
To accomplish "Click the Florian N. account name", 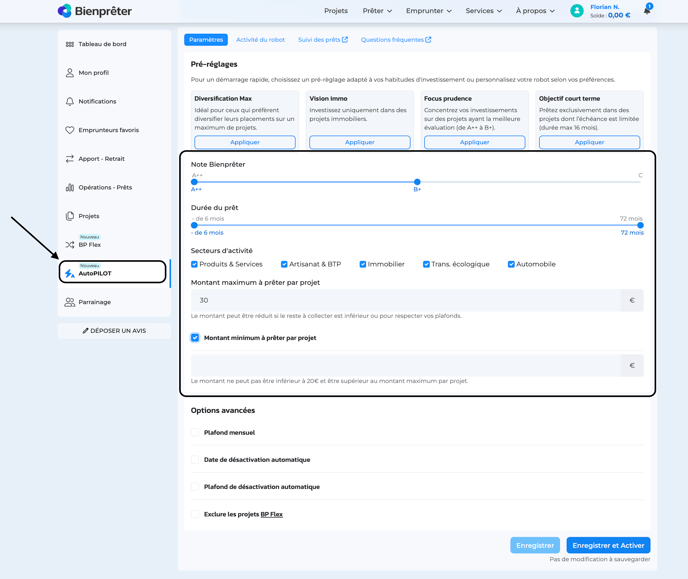I will click(x=605, y=7).
